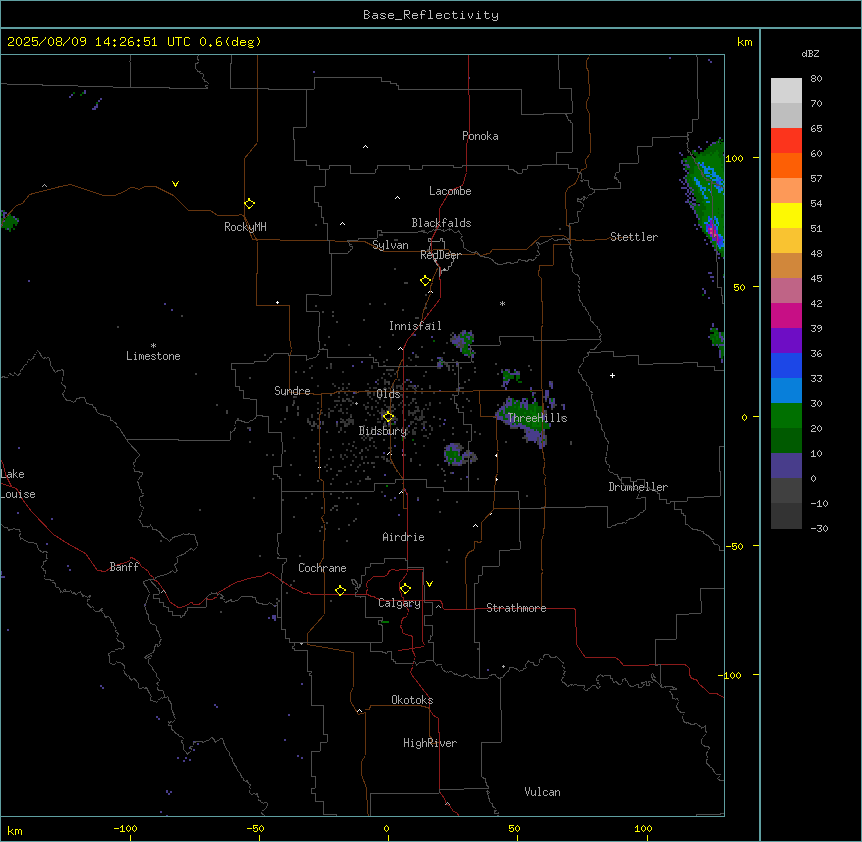Click the -50 tick label on right axis
The image size is (862, 842).
(735, 546)
